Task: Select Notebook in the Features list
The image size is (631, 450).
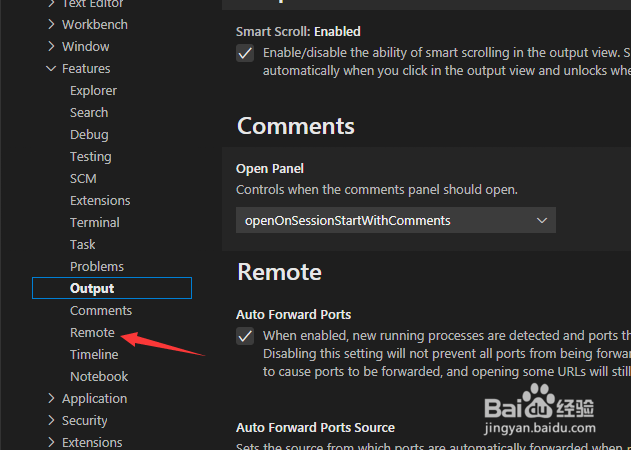Action: 99,377
